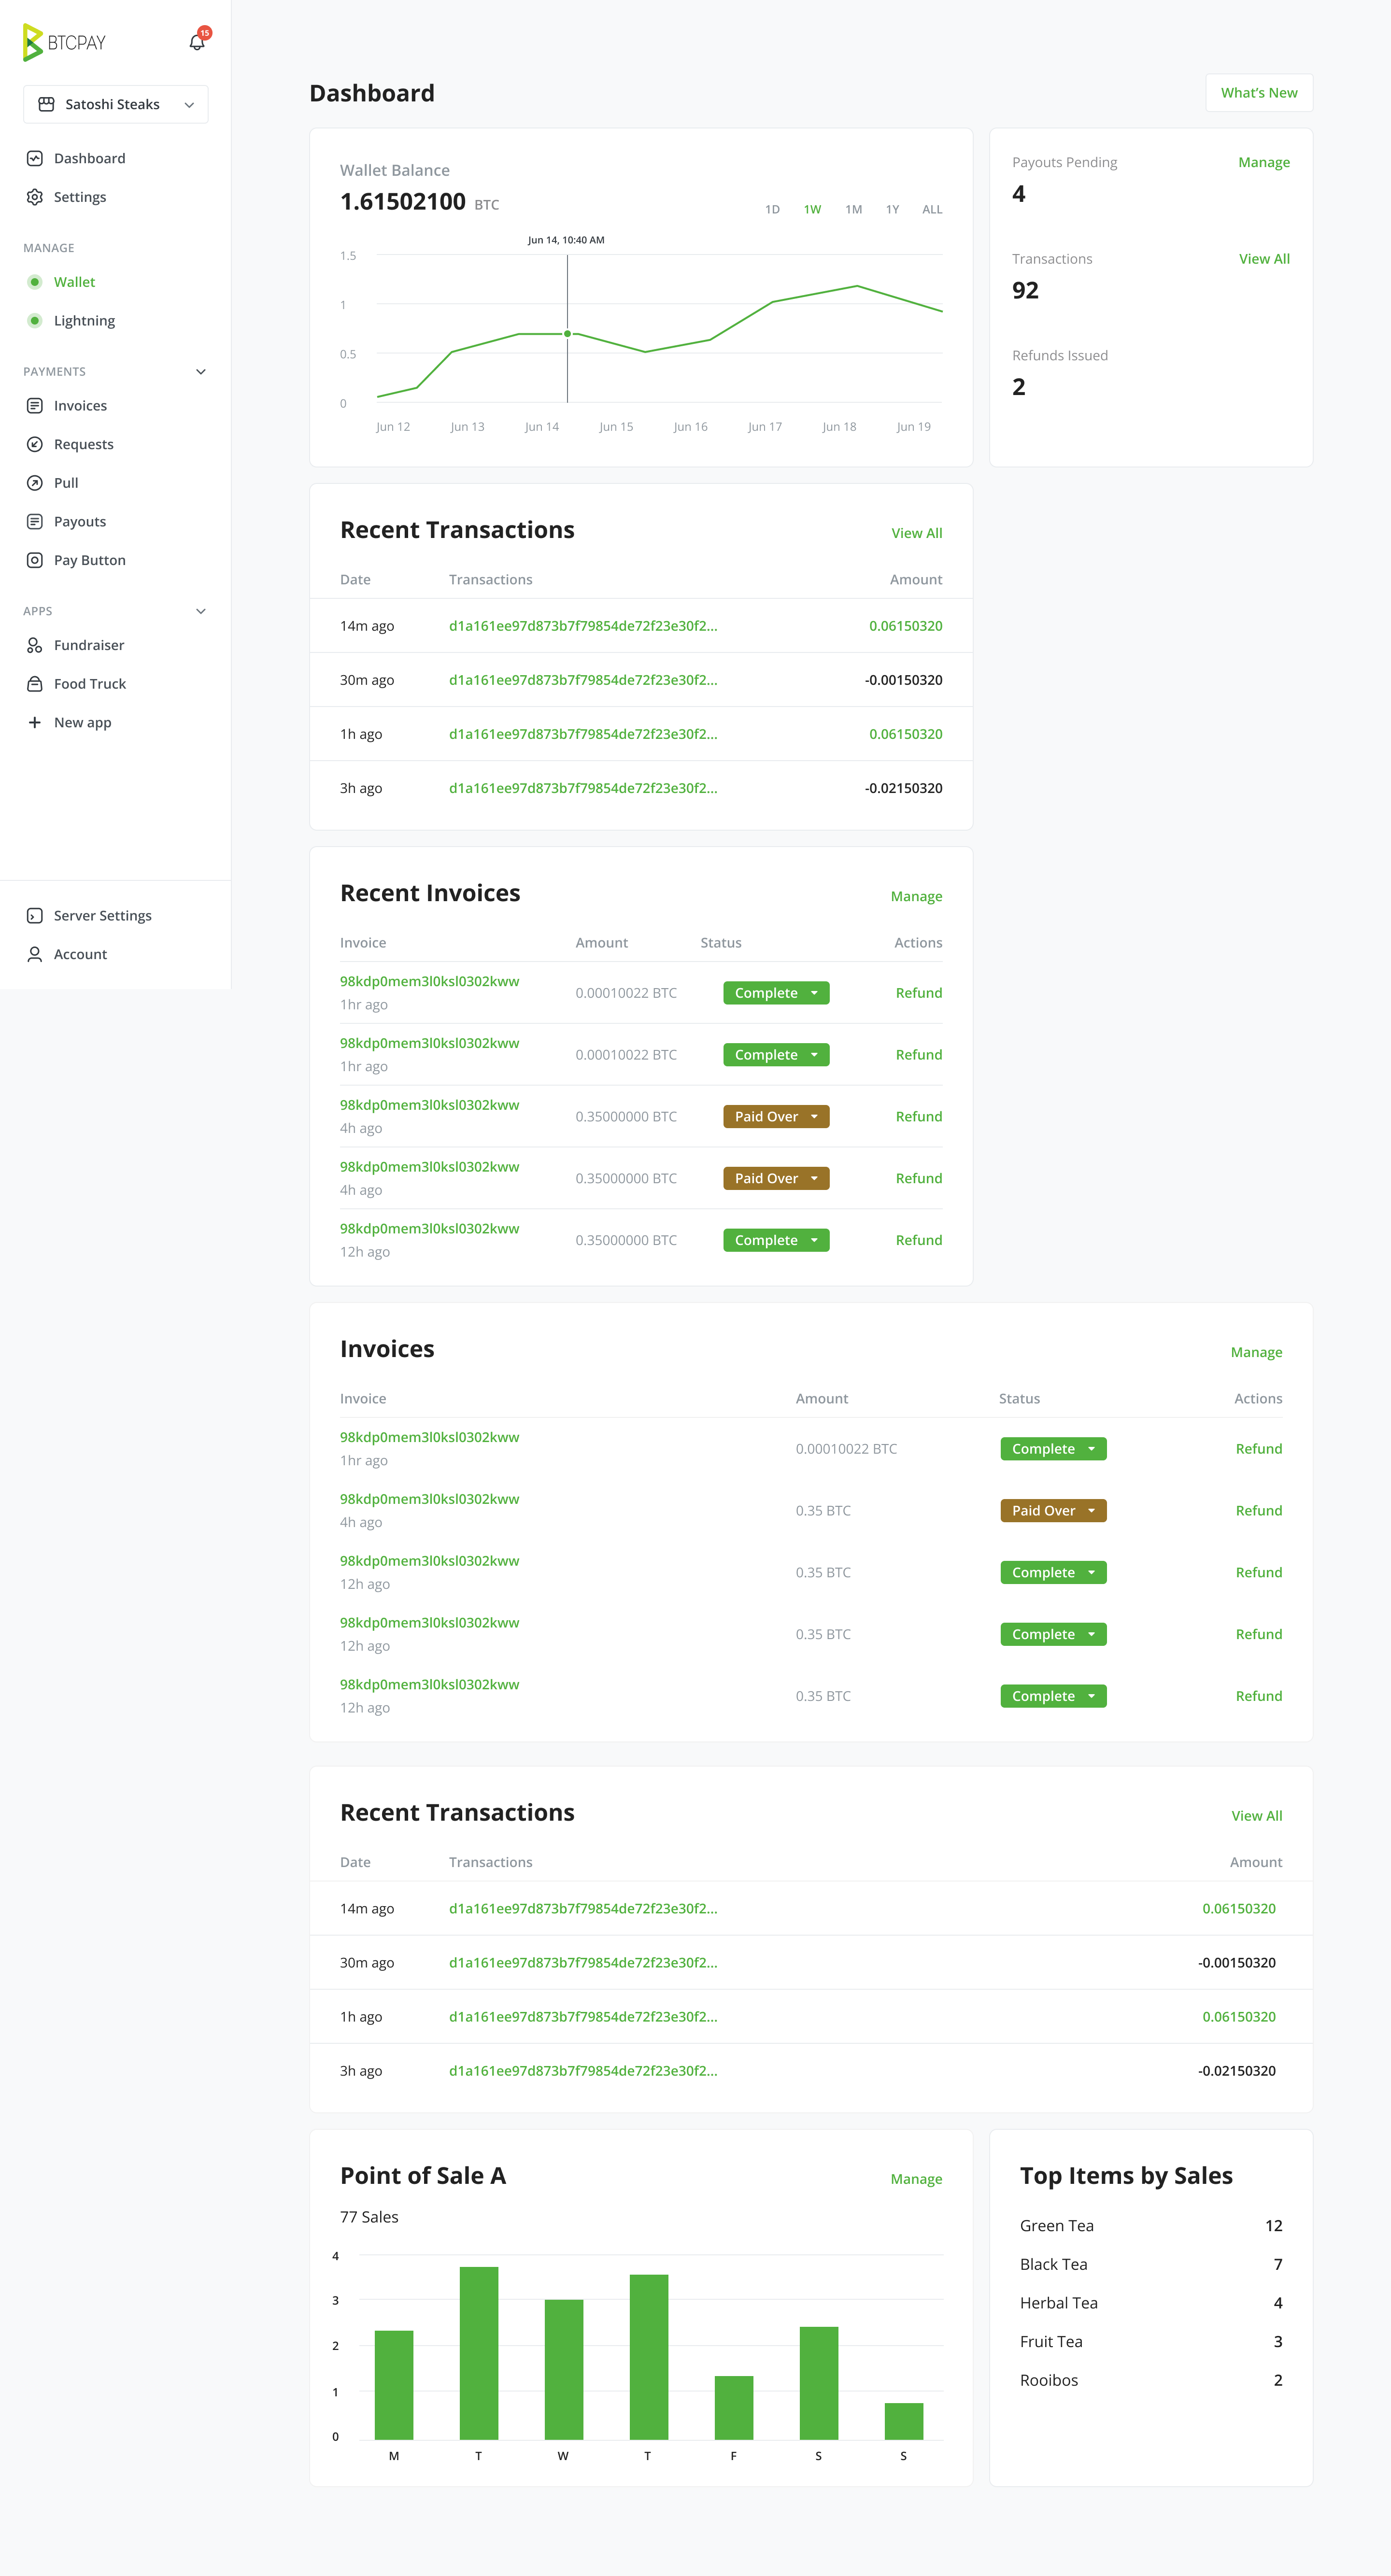Navigate to Dashboard in the sidebar

click(90, 158)
